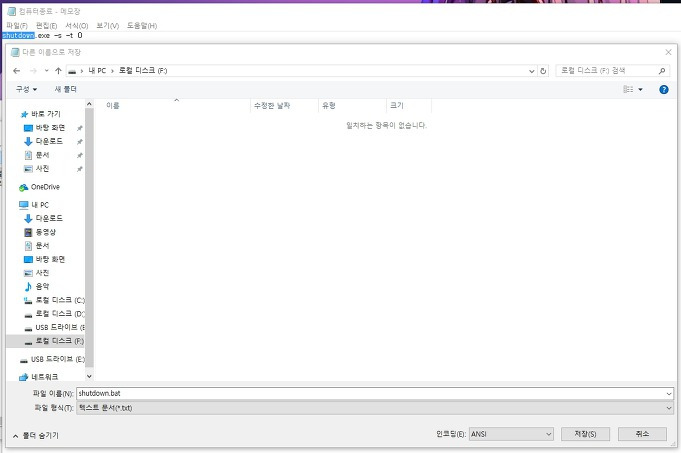The width and height of the screenshot is (681, 453).
Task: Click navigation pane scroll up arrow
Action: 89,104
